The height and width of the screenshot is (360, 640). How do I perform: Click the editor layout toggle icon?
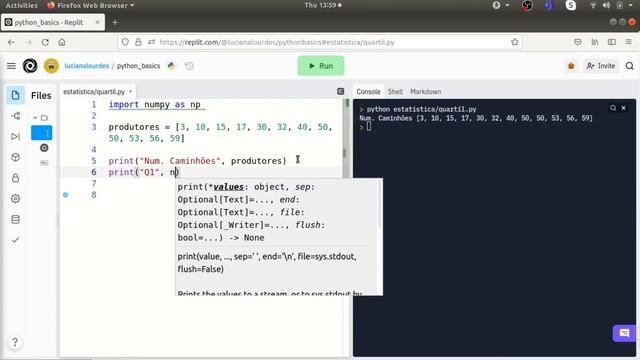click(340, 91)
